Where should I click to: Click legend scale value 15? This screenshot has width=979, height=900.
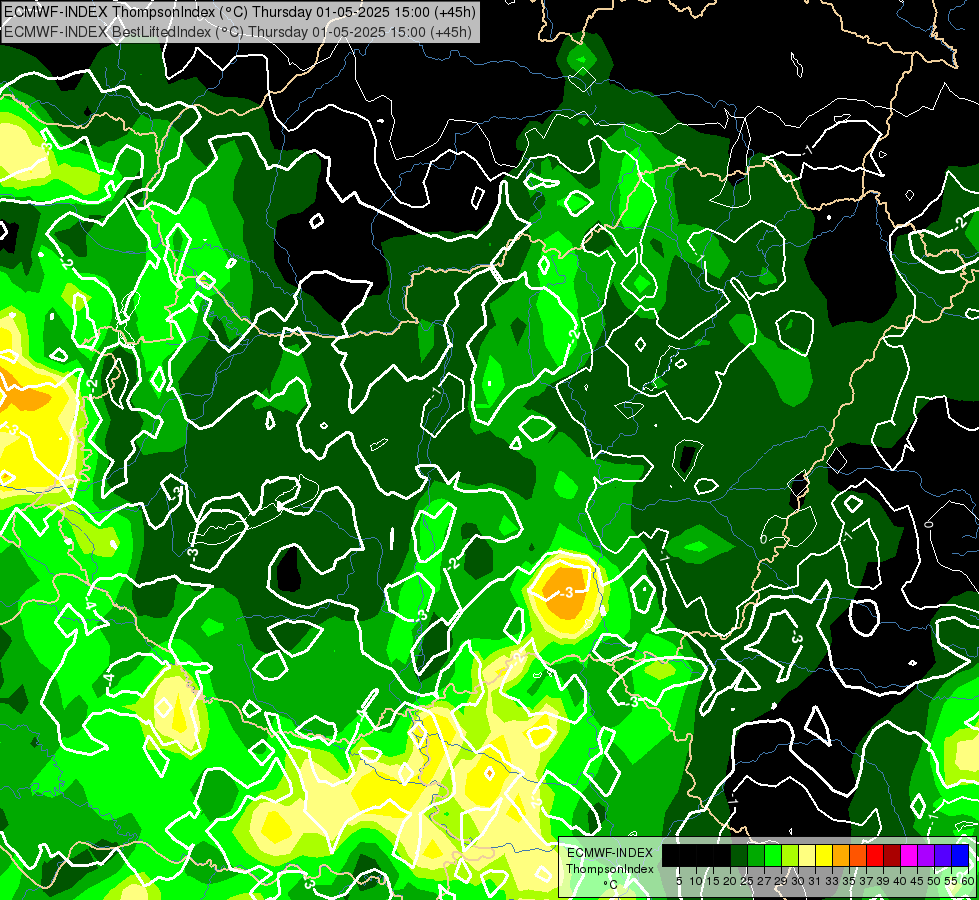click(x=713, y=881)
